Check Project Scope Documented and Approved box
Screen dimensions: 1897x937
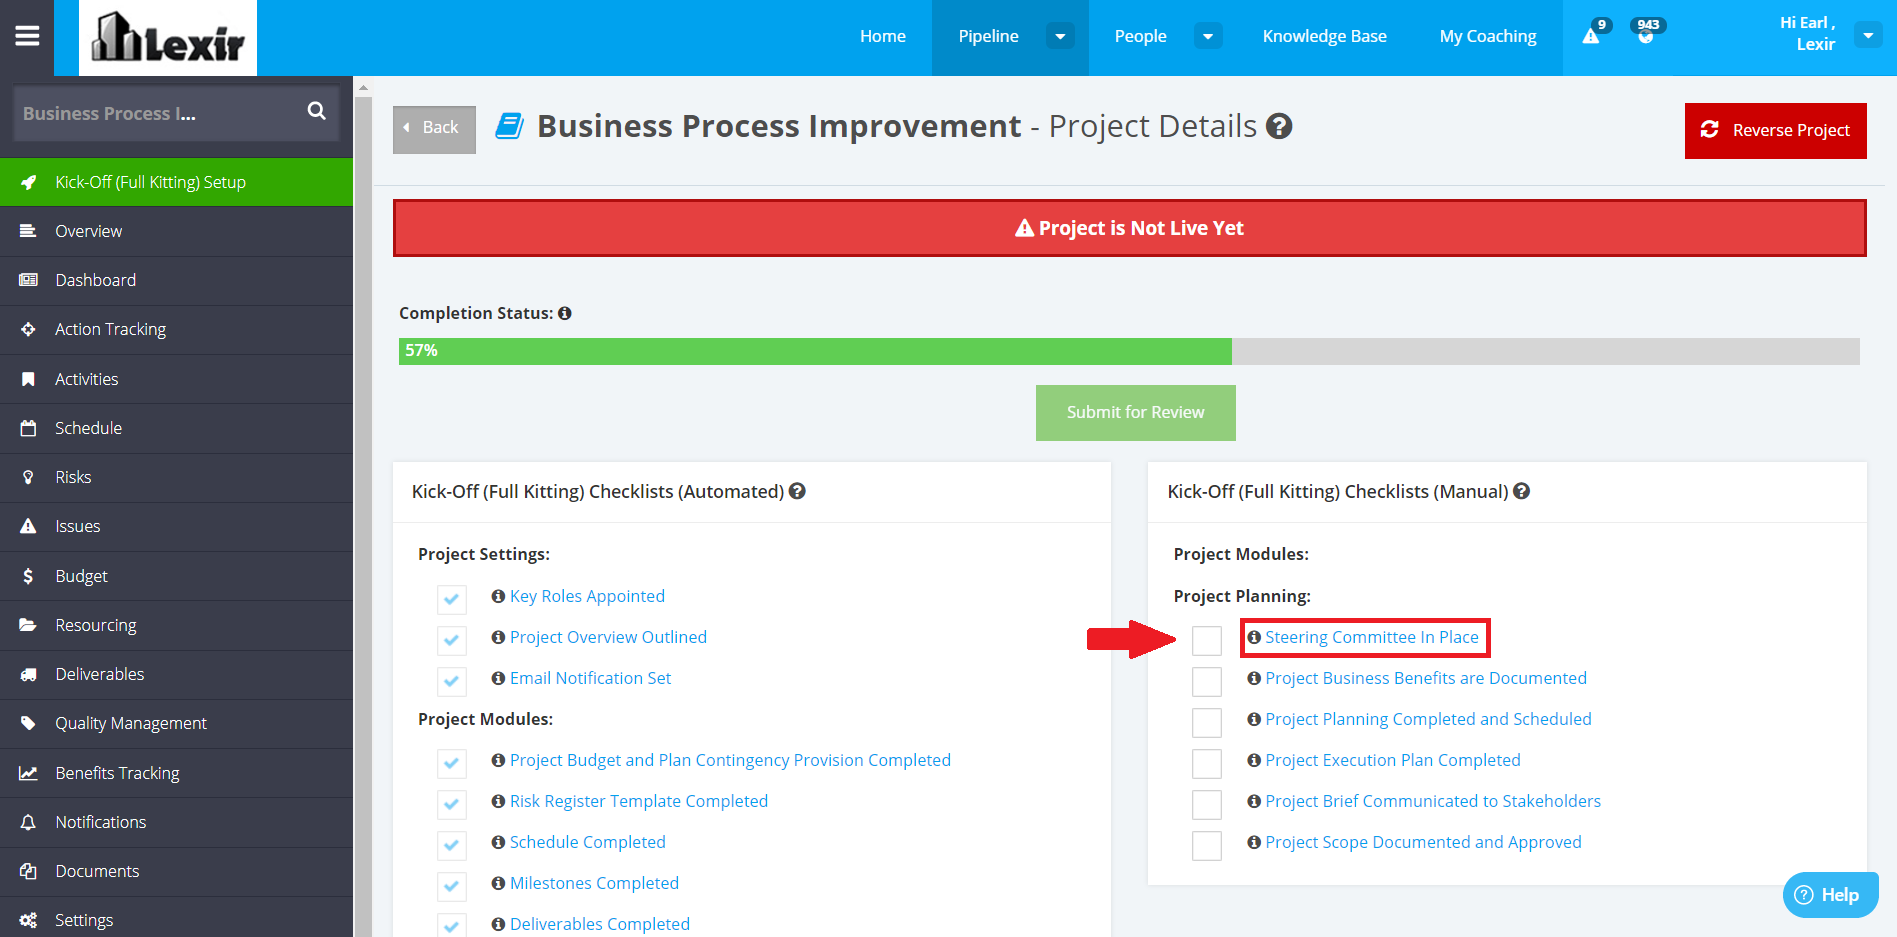[x=1207, y=845]
